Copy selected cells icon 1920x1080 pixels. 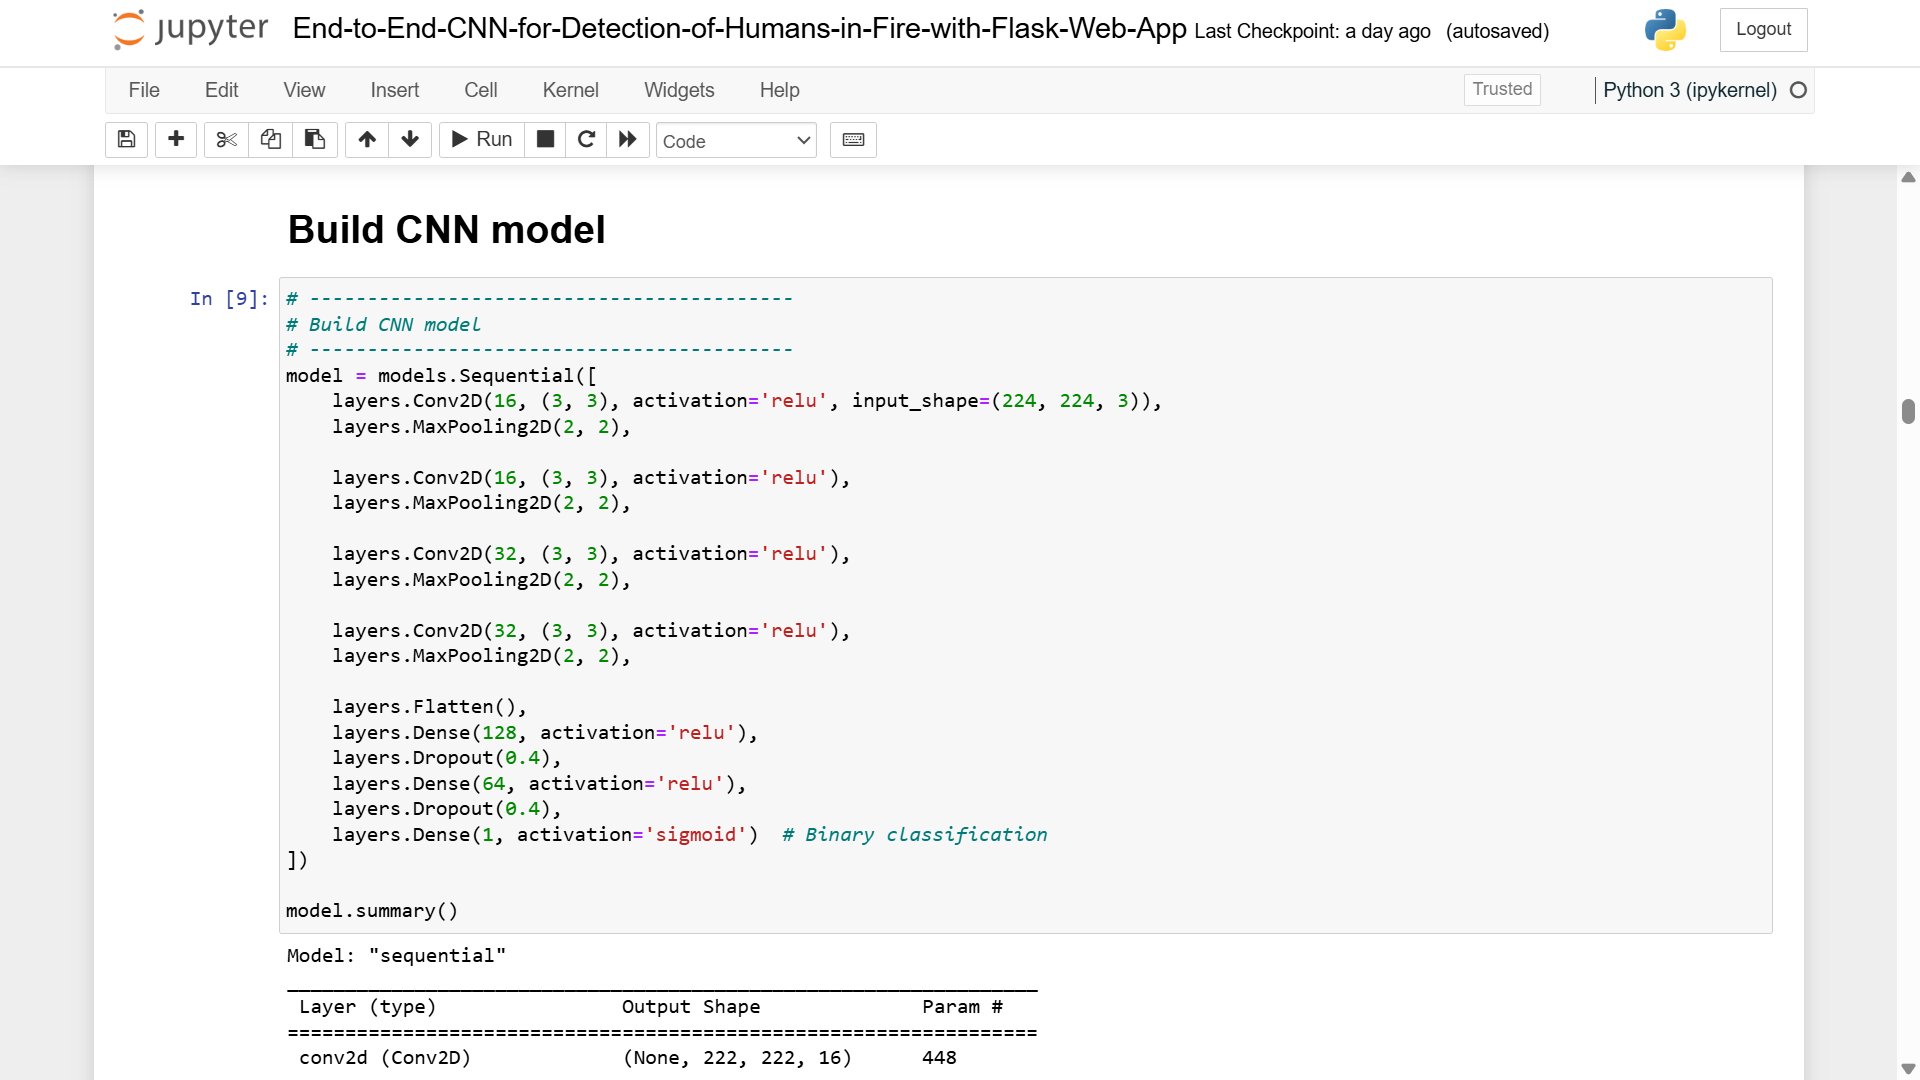tap(270, 140)
